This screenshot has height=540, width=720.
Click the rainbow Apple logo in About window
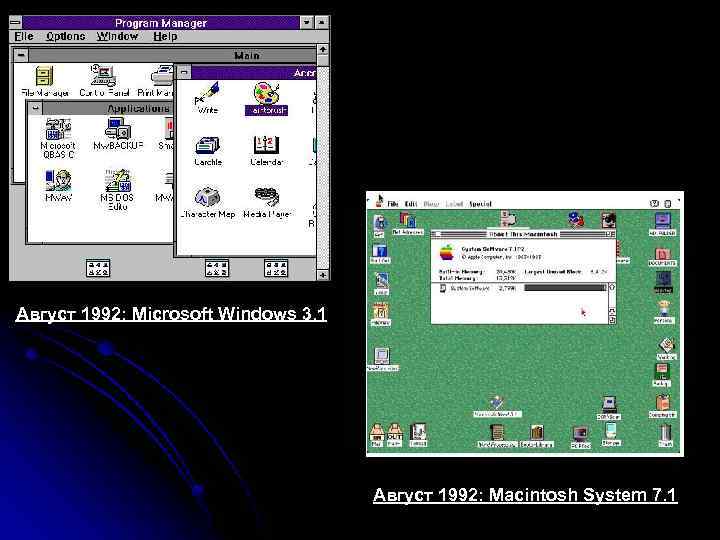446,253
